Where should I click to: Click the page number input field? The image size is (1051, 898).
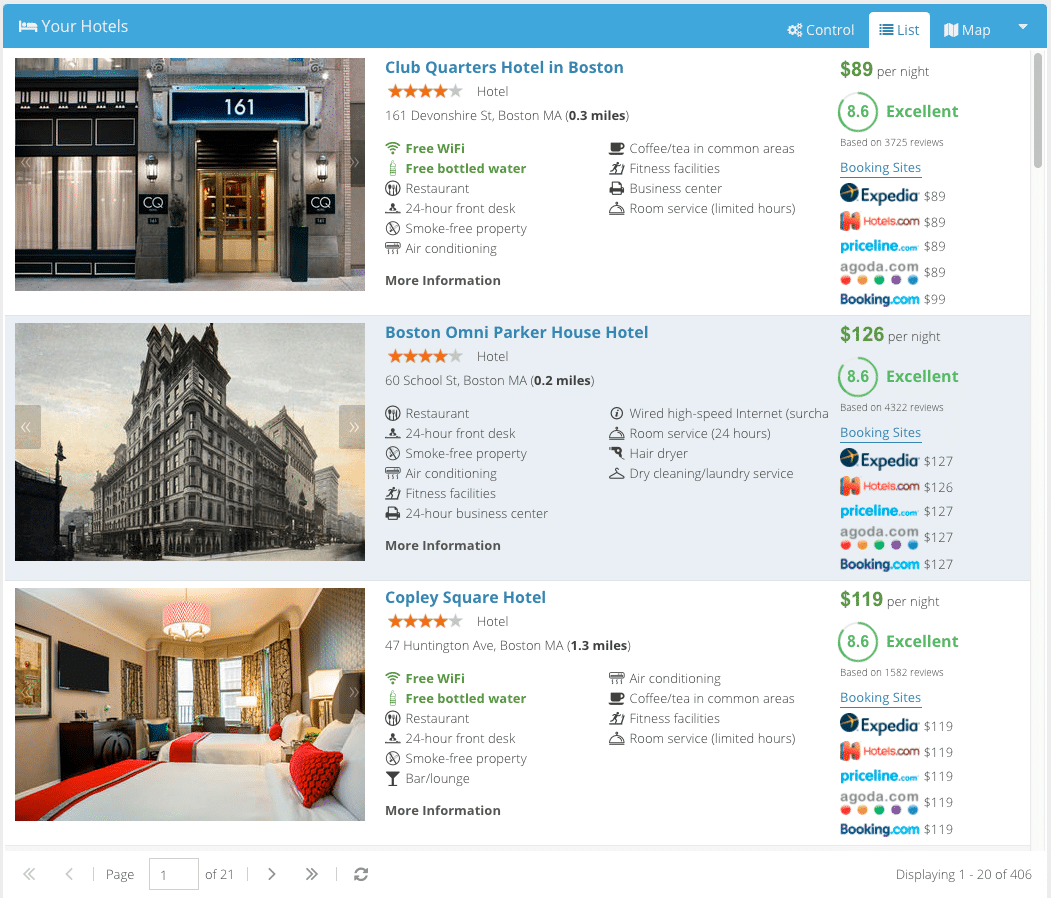pos(174,874)
